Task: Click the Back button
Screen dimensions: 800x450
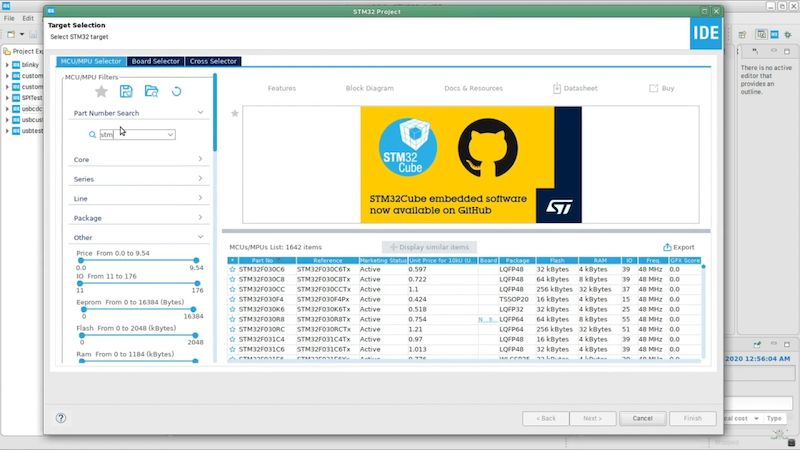Action: [x=545, y=418]
